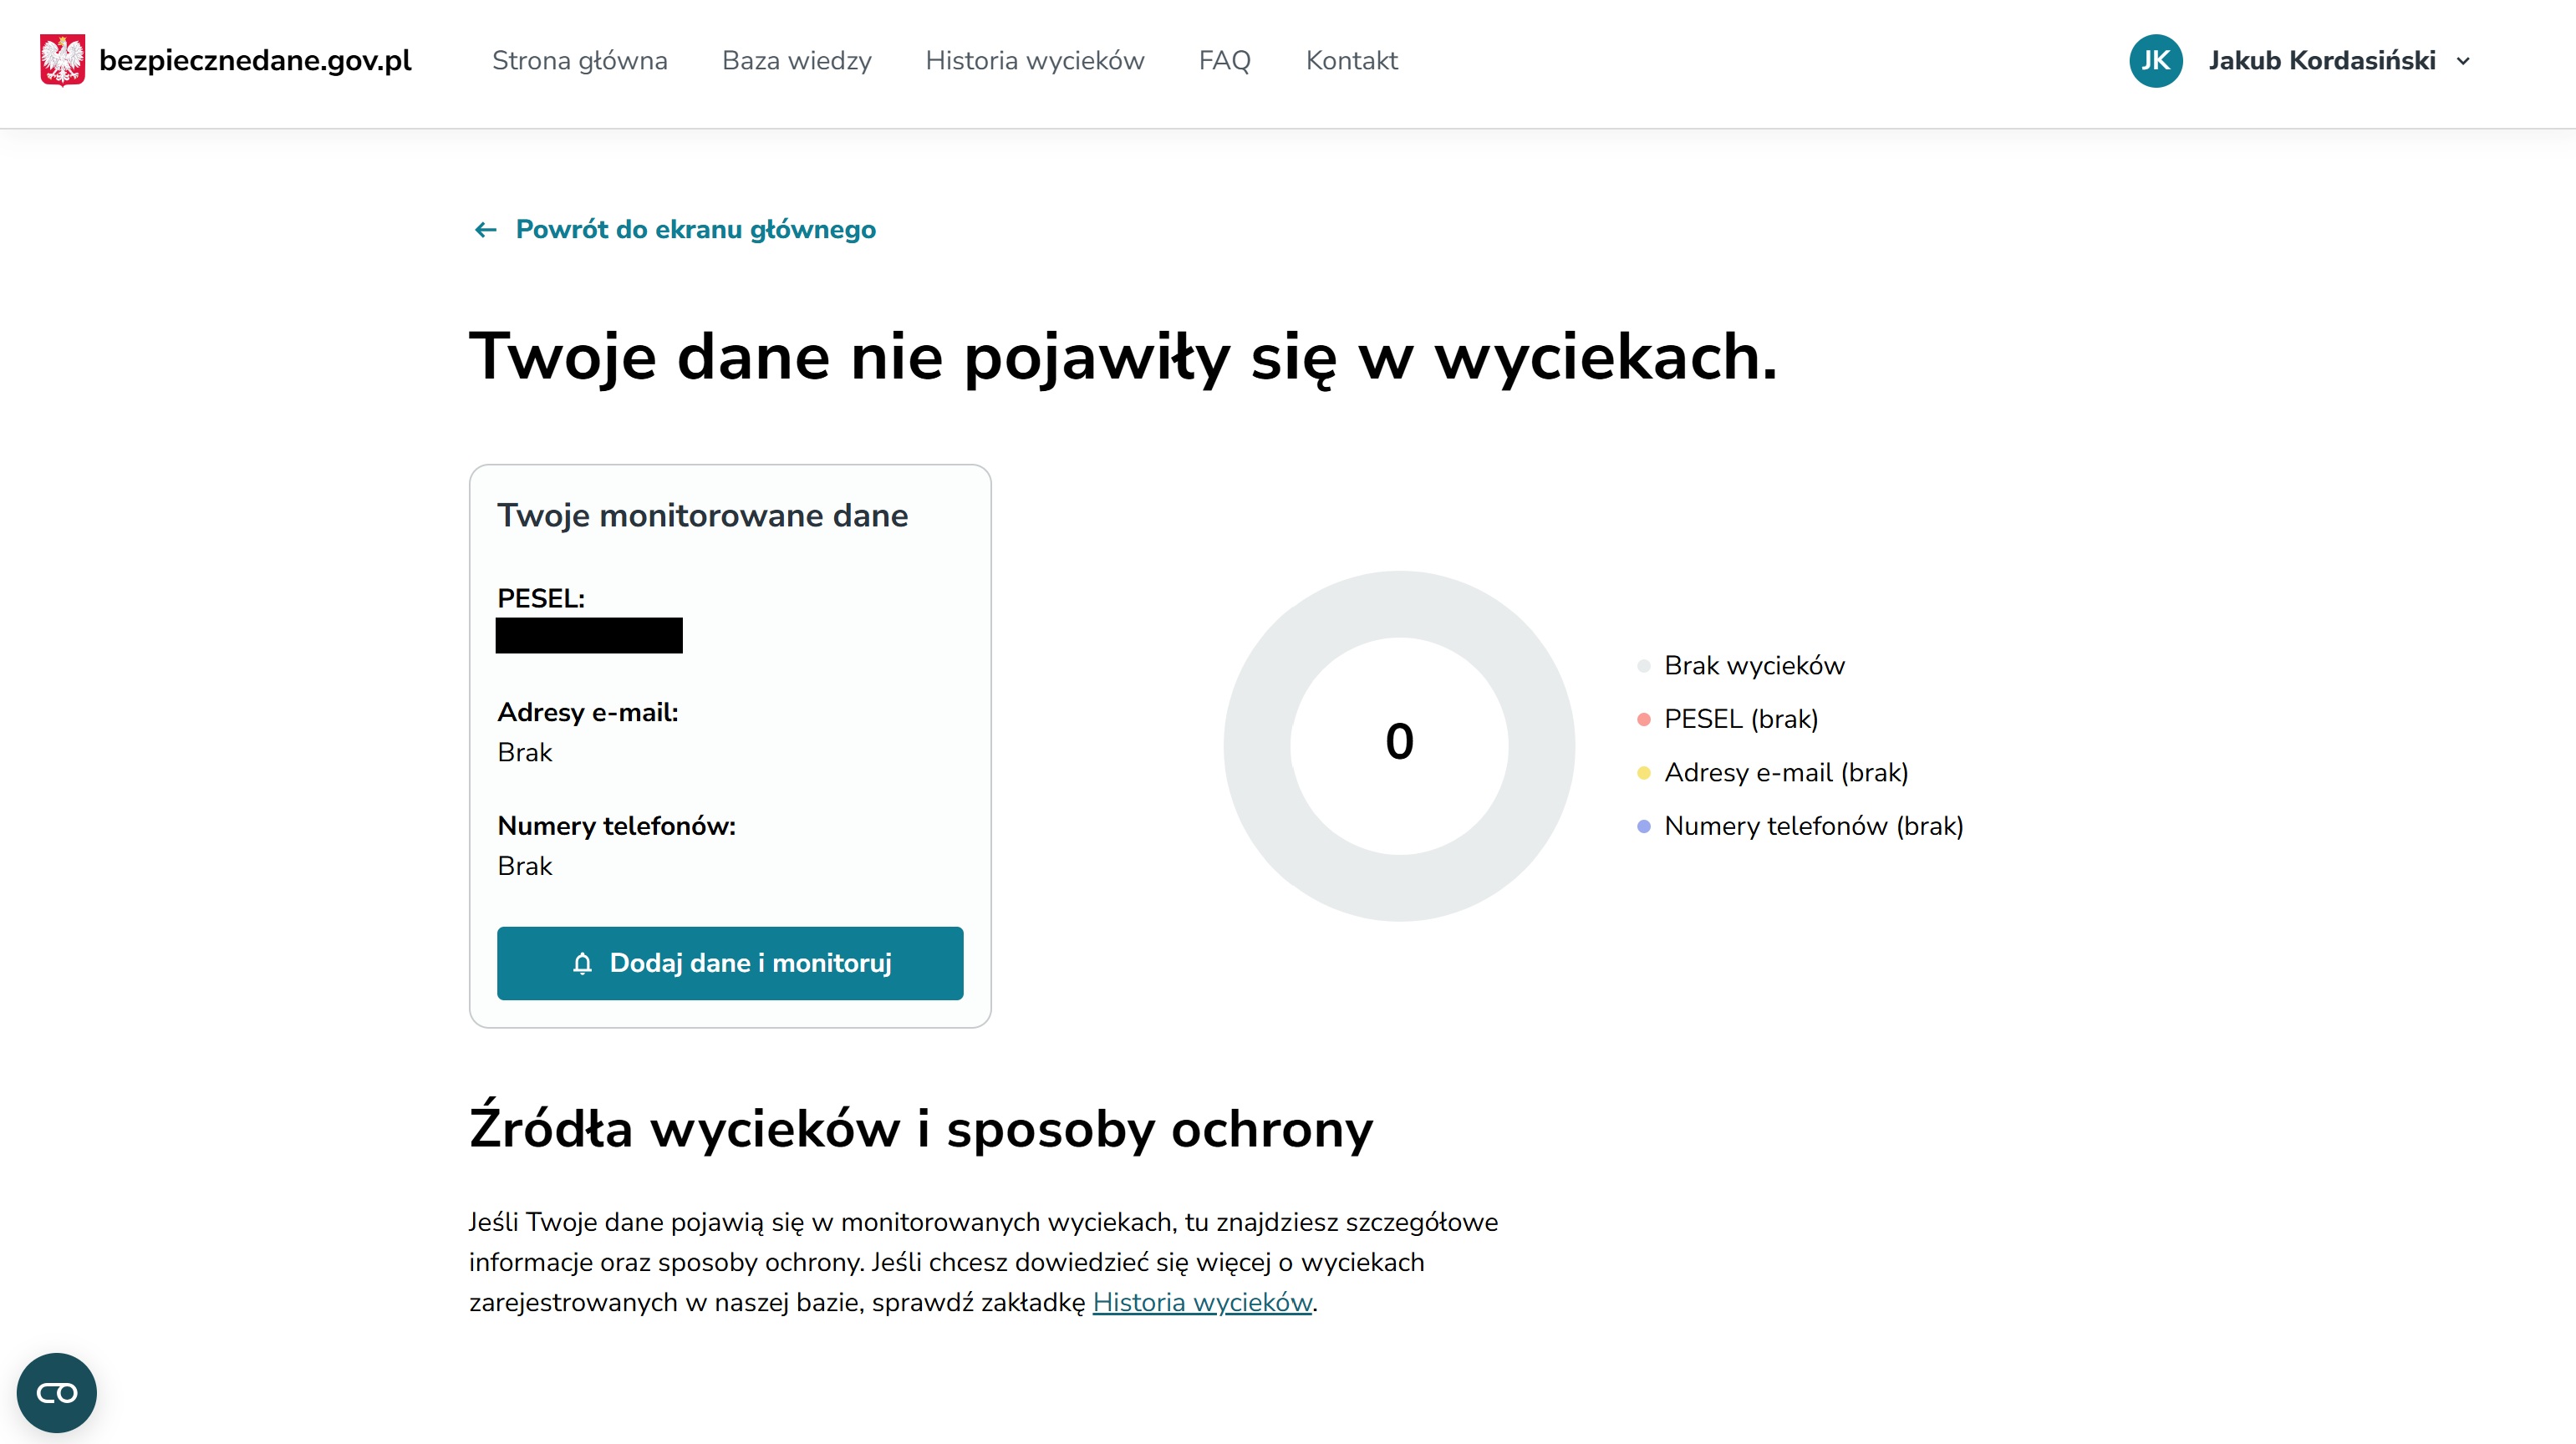Open the Jakub Kordasiński user menu
This screenshot has width=2576, height=1444.
(x=2300, y=61)
